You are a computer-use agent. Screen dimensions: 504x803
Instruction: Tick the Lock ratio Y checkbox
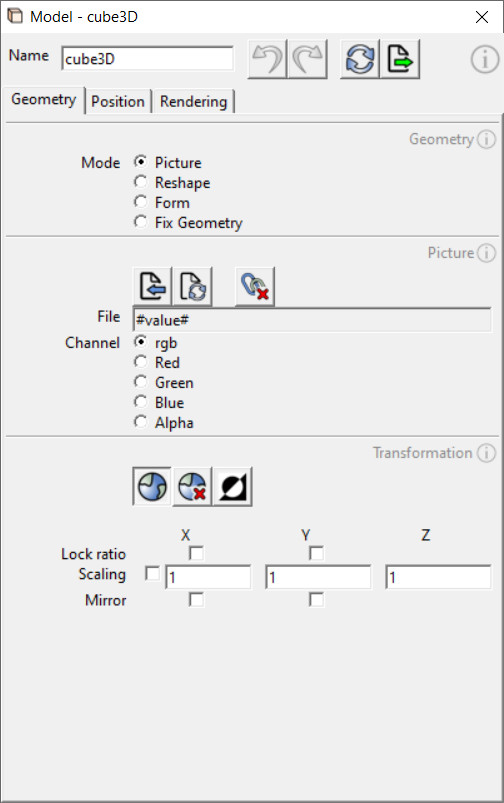[317, 553]
